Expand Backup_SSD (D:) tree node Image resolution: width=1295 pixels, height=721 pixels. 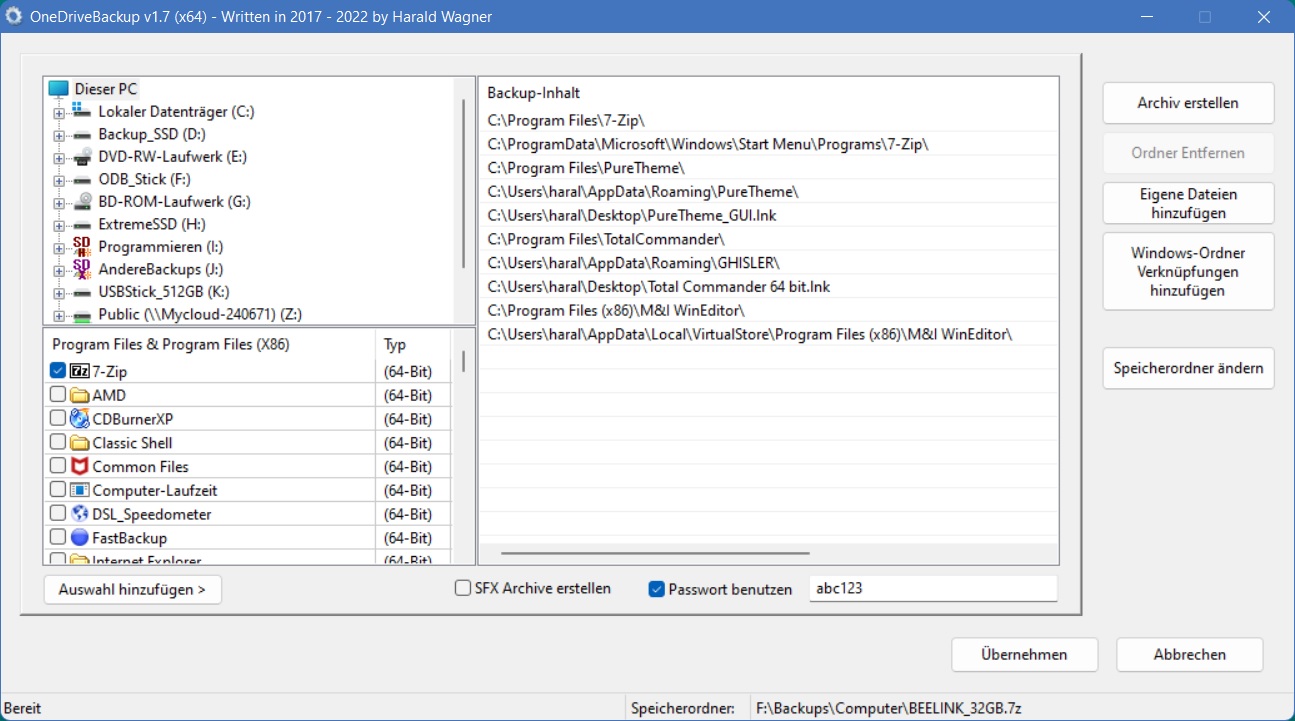click(59, 135)
